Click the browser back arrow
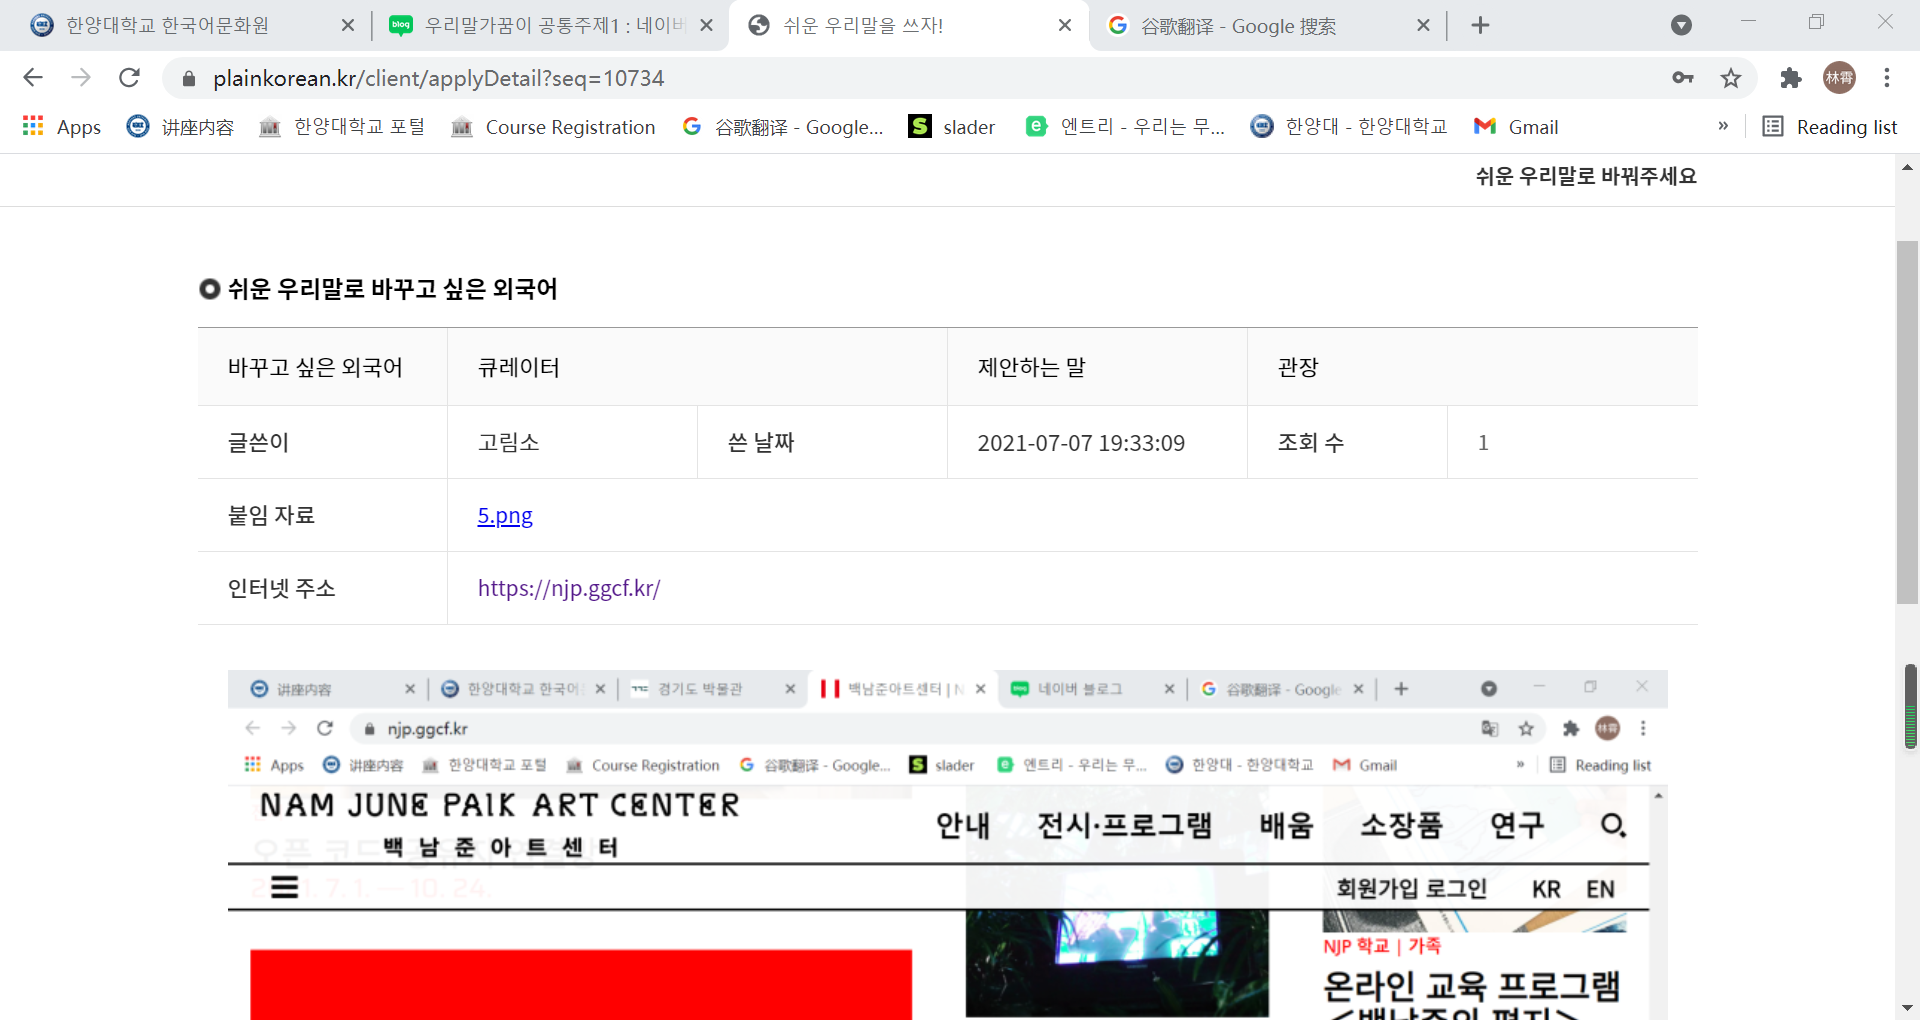 click(33, 78)
